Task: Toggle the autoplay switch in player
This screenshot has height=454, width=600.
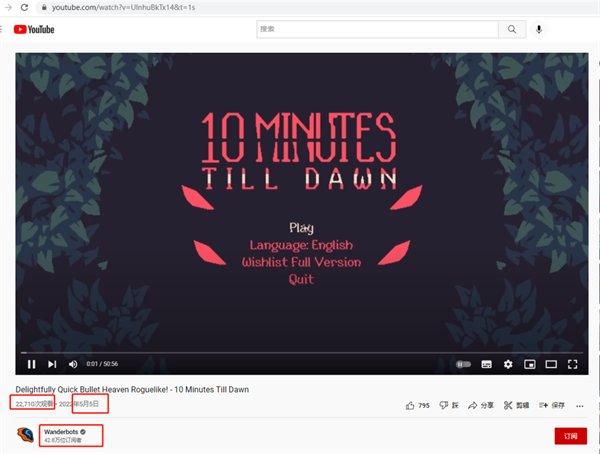Action: (x=463, y=364)
